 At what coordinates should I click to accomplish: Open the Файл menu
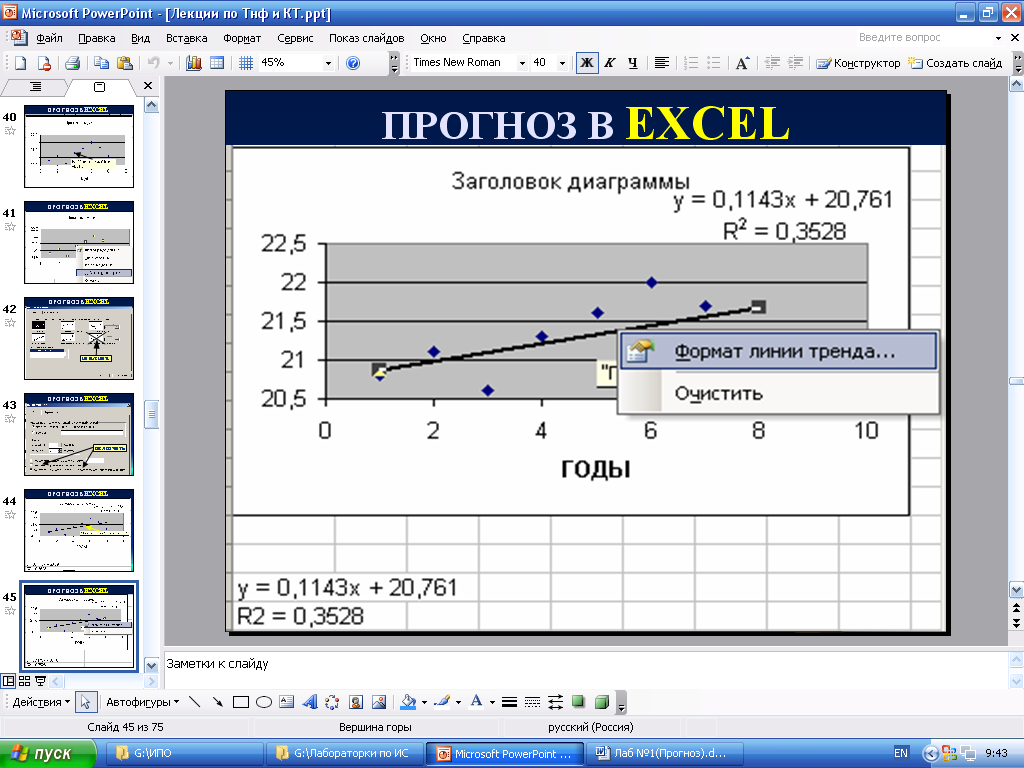(x=49, y=38)
